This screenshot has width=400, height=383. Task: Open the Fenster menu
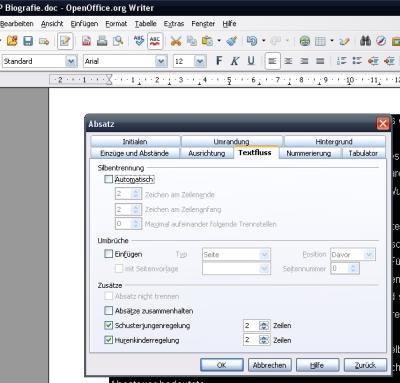pos(203,24)
